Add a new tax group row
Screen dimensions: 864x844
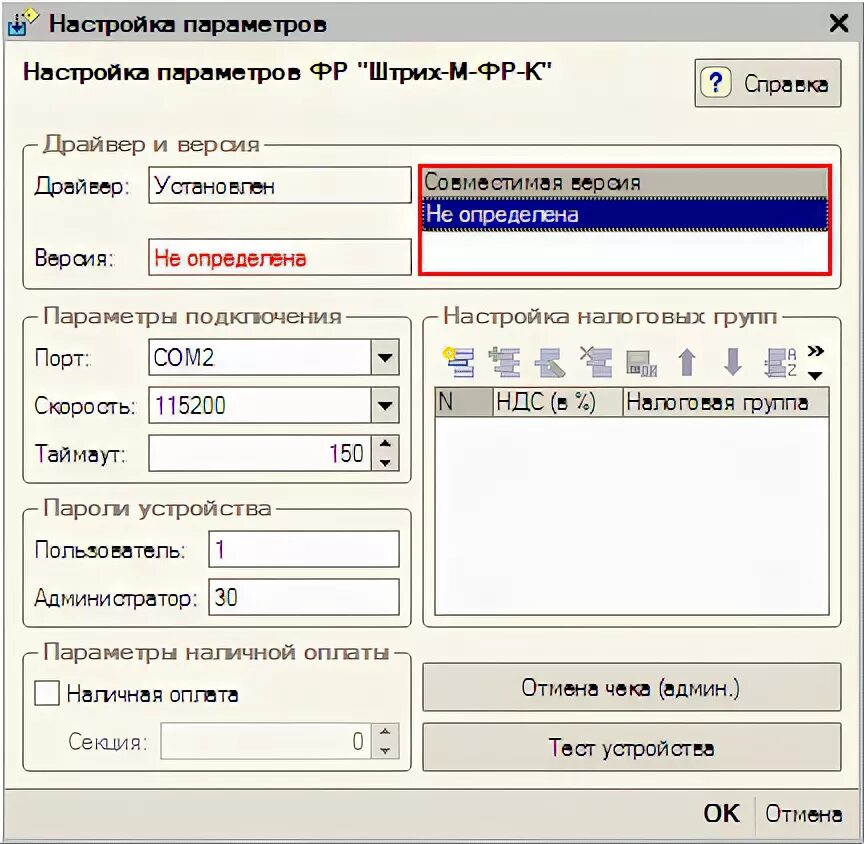458,362
